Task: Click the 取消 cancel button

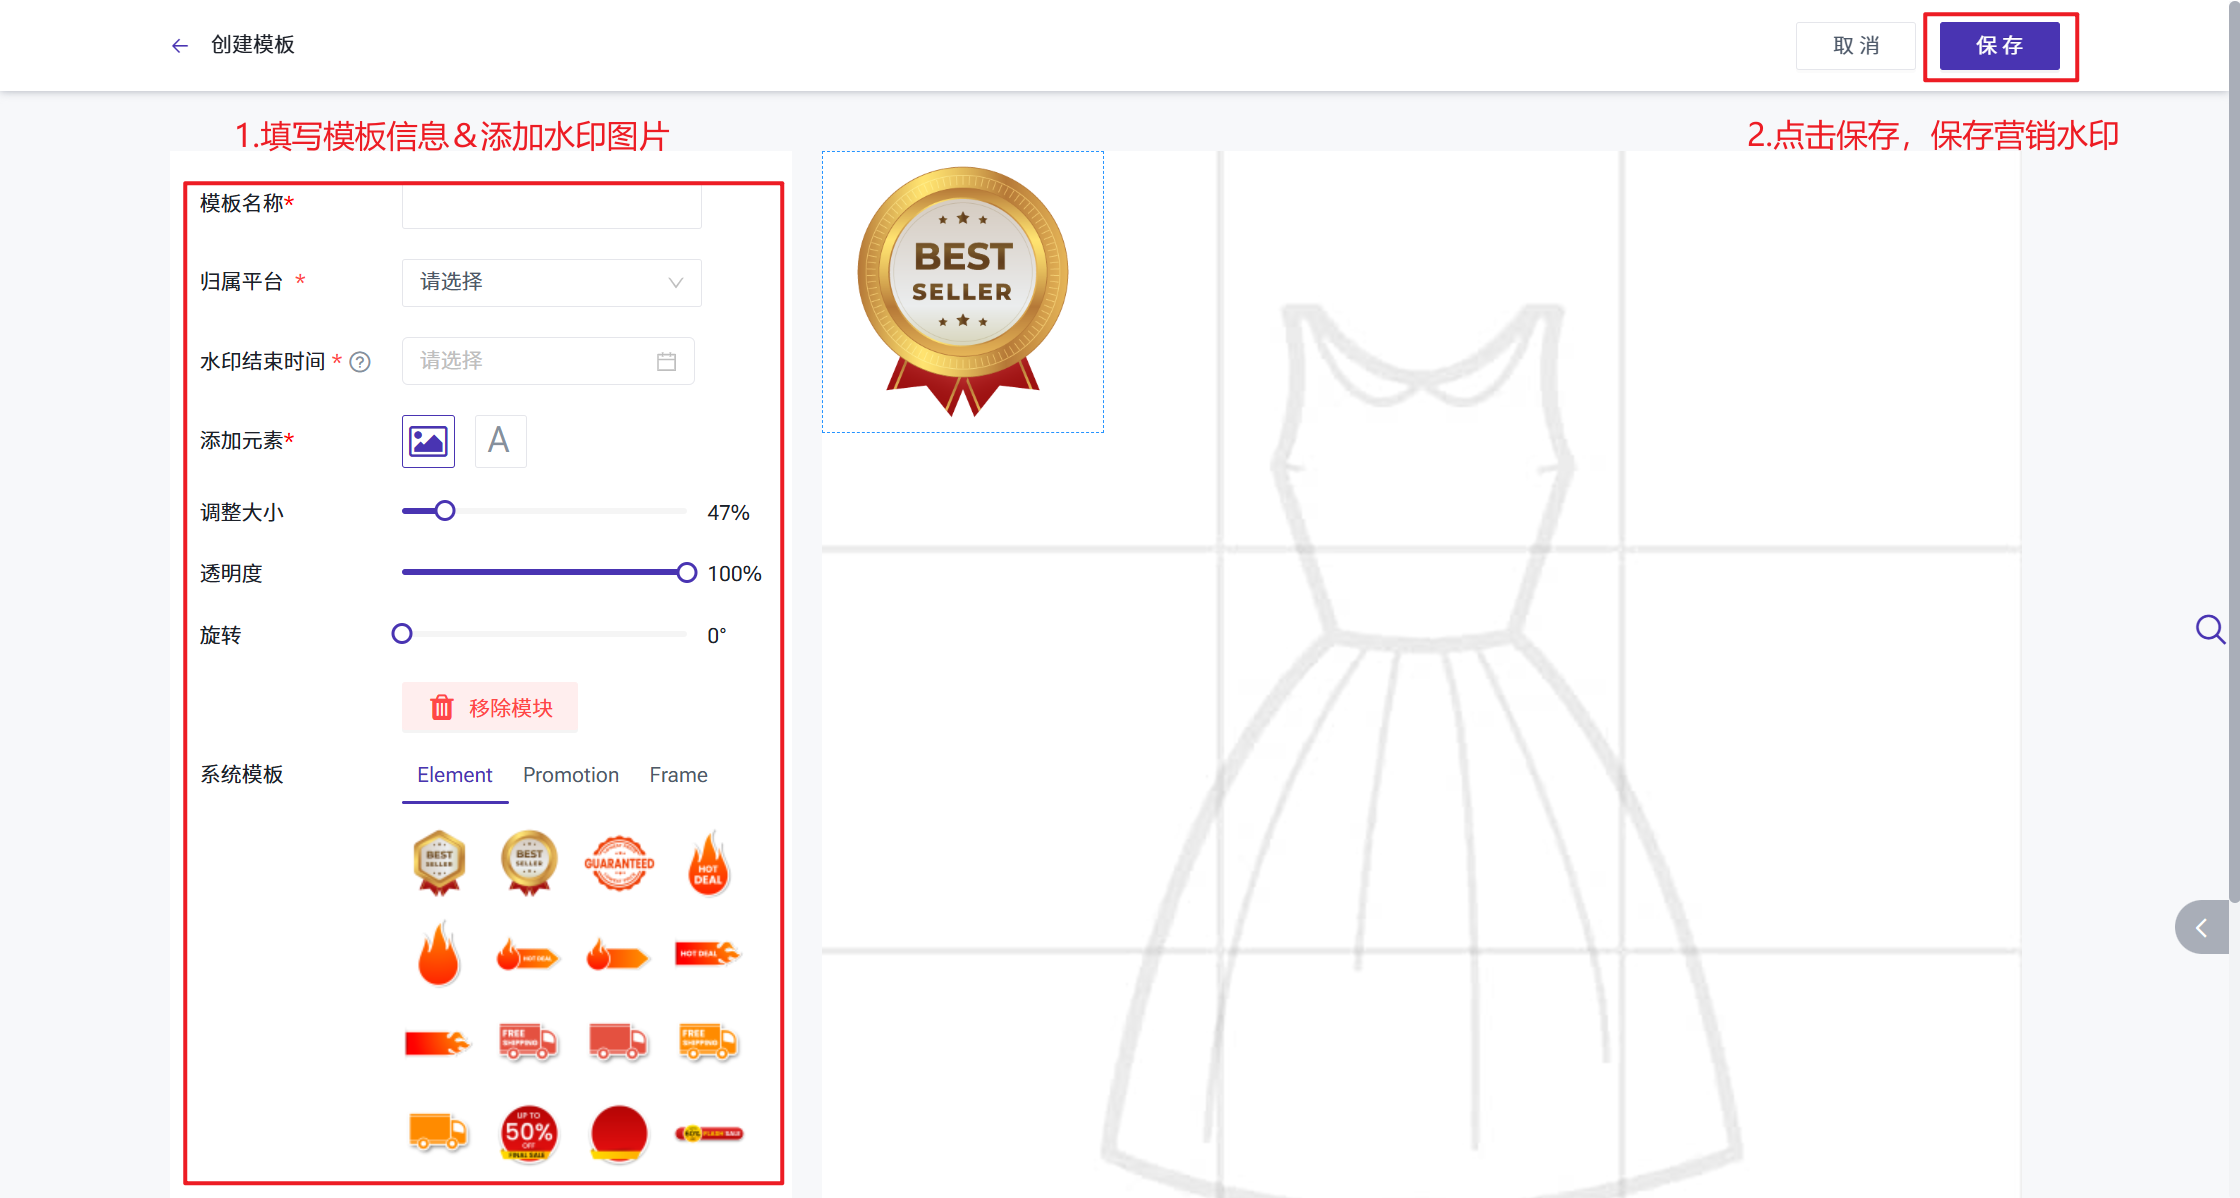Action: (x=1855, y=46)
